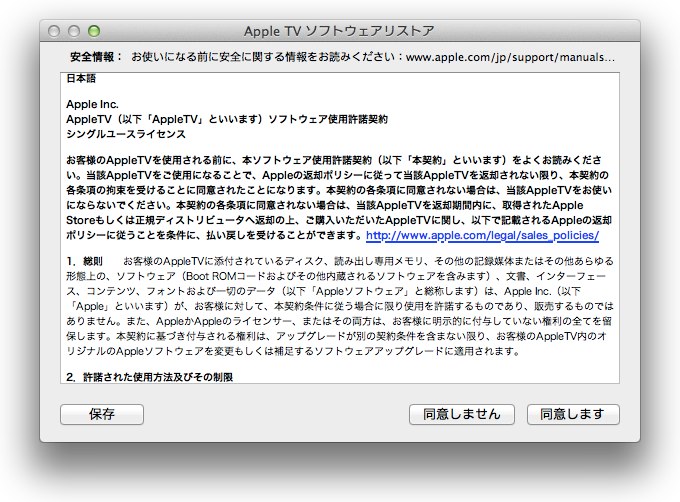
Task: Open the apple.com/legal/sales_policies link
Action: pyautogui.click(x=482, y=235)
